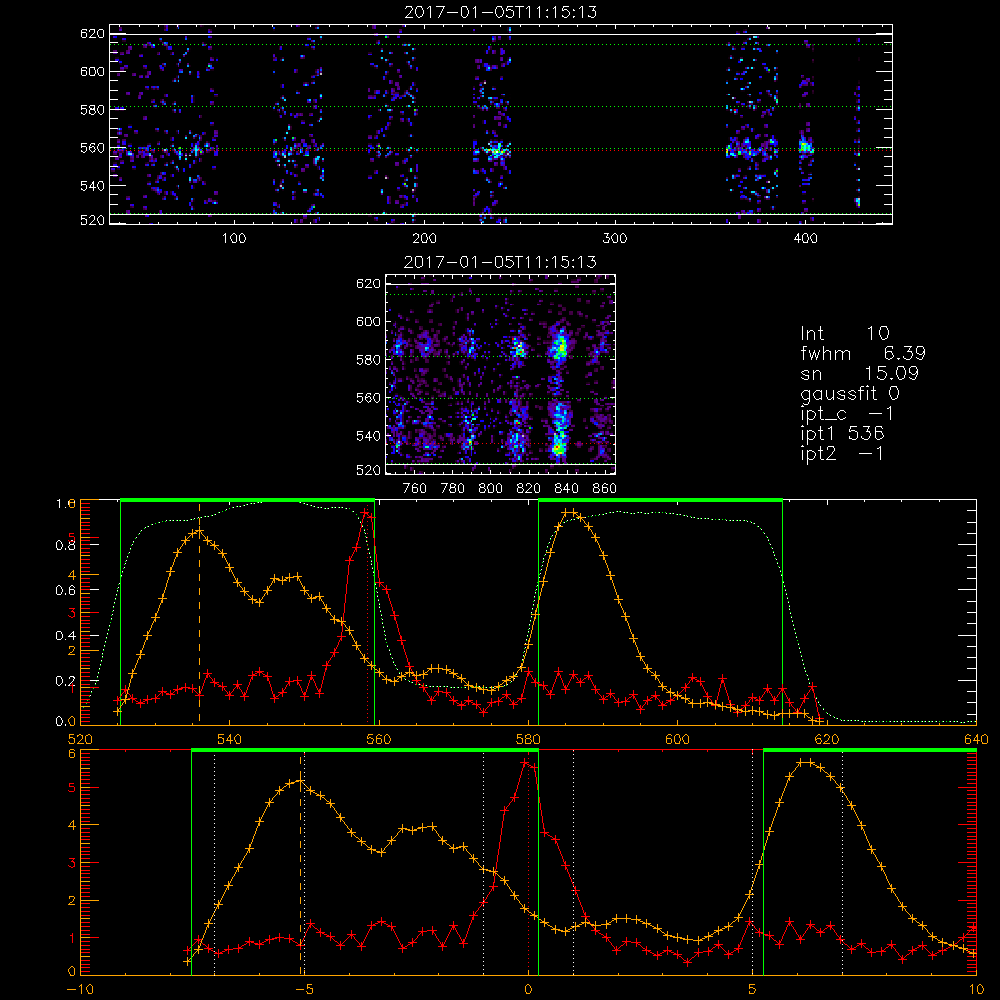Click x-axis label 760 under middle image
The image size is (1000, 1000).
tap(415, 489)
